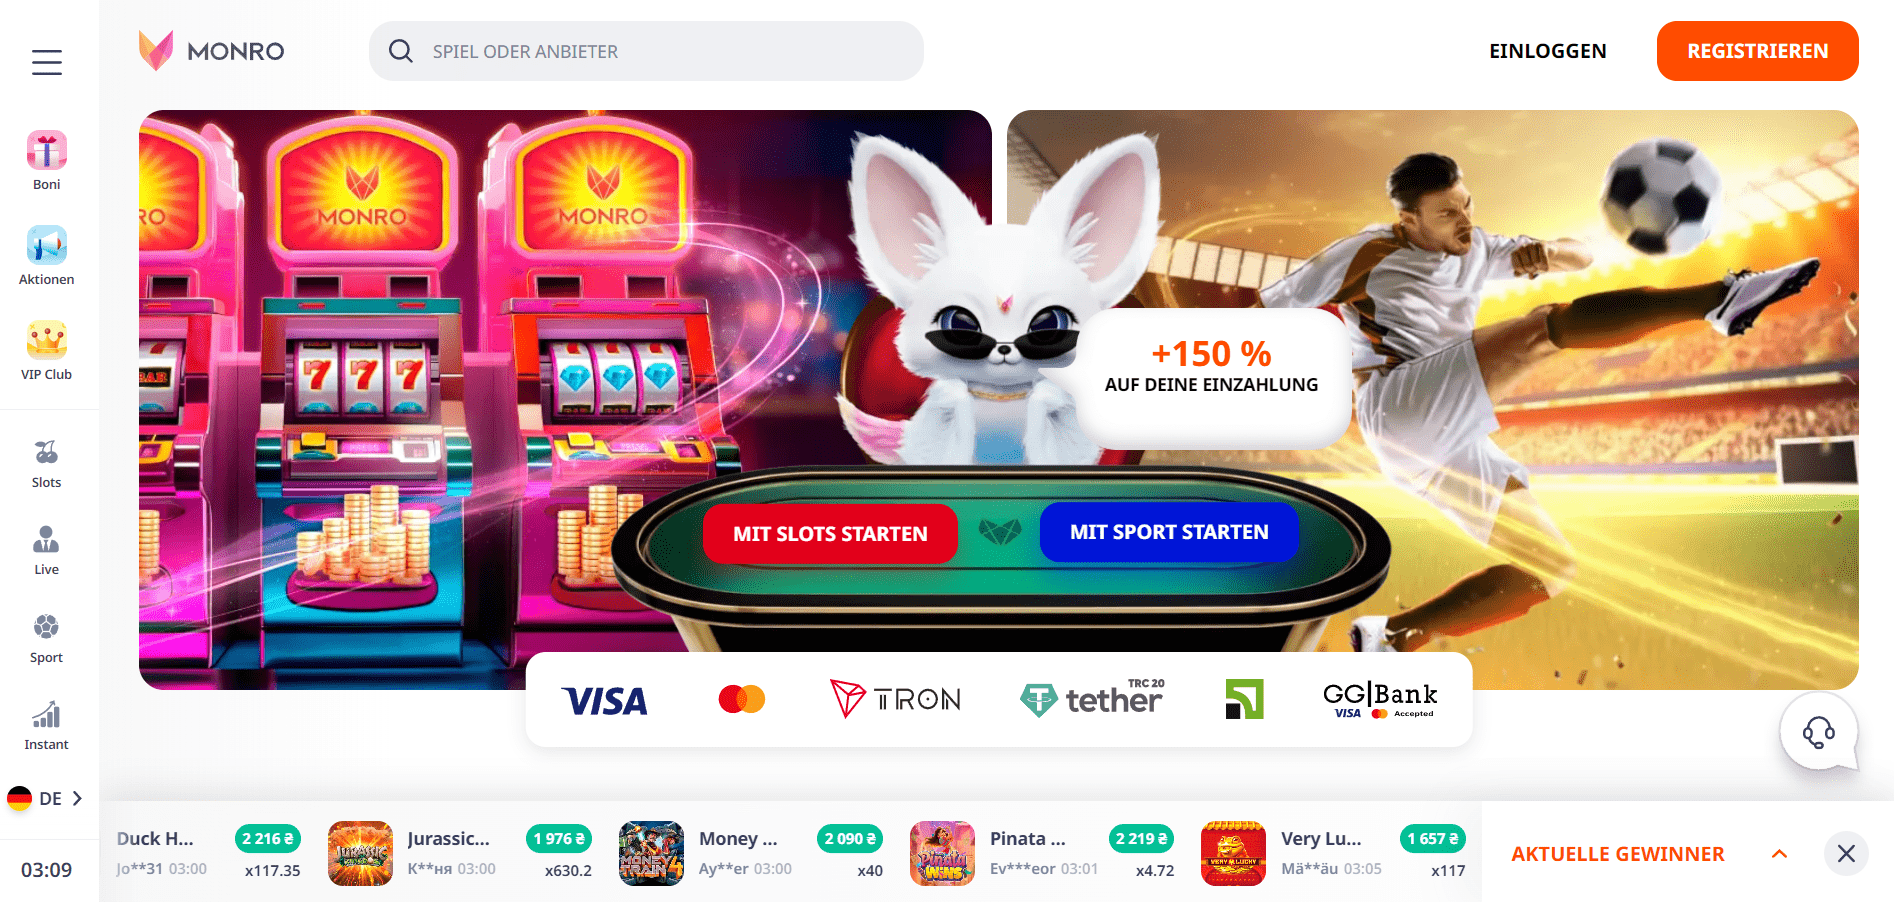Open Sport soccer ball icon
1894x902 pixels.
click(x=46, y=627)
